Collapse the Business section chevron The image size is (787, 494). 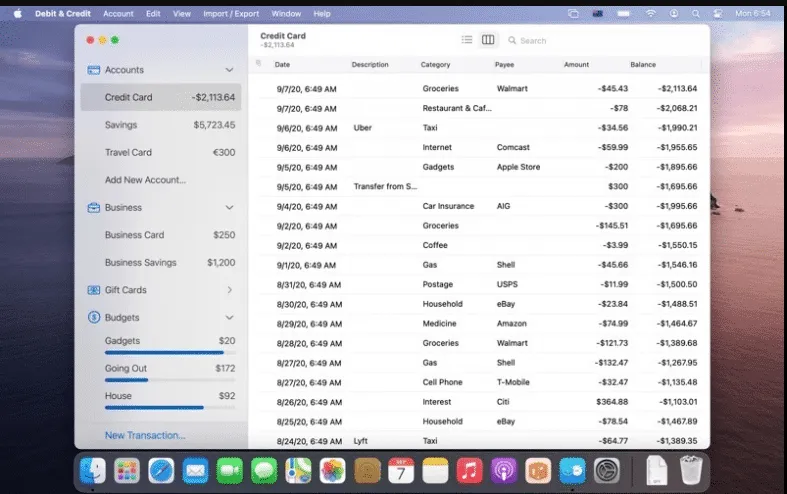click(229, 207)
